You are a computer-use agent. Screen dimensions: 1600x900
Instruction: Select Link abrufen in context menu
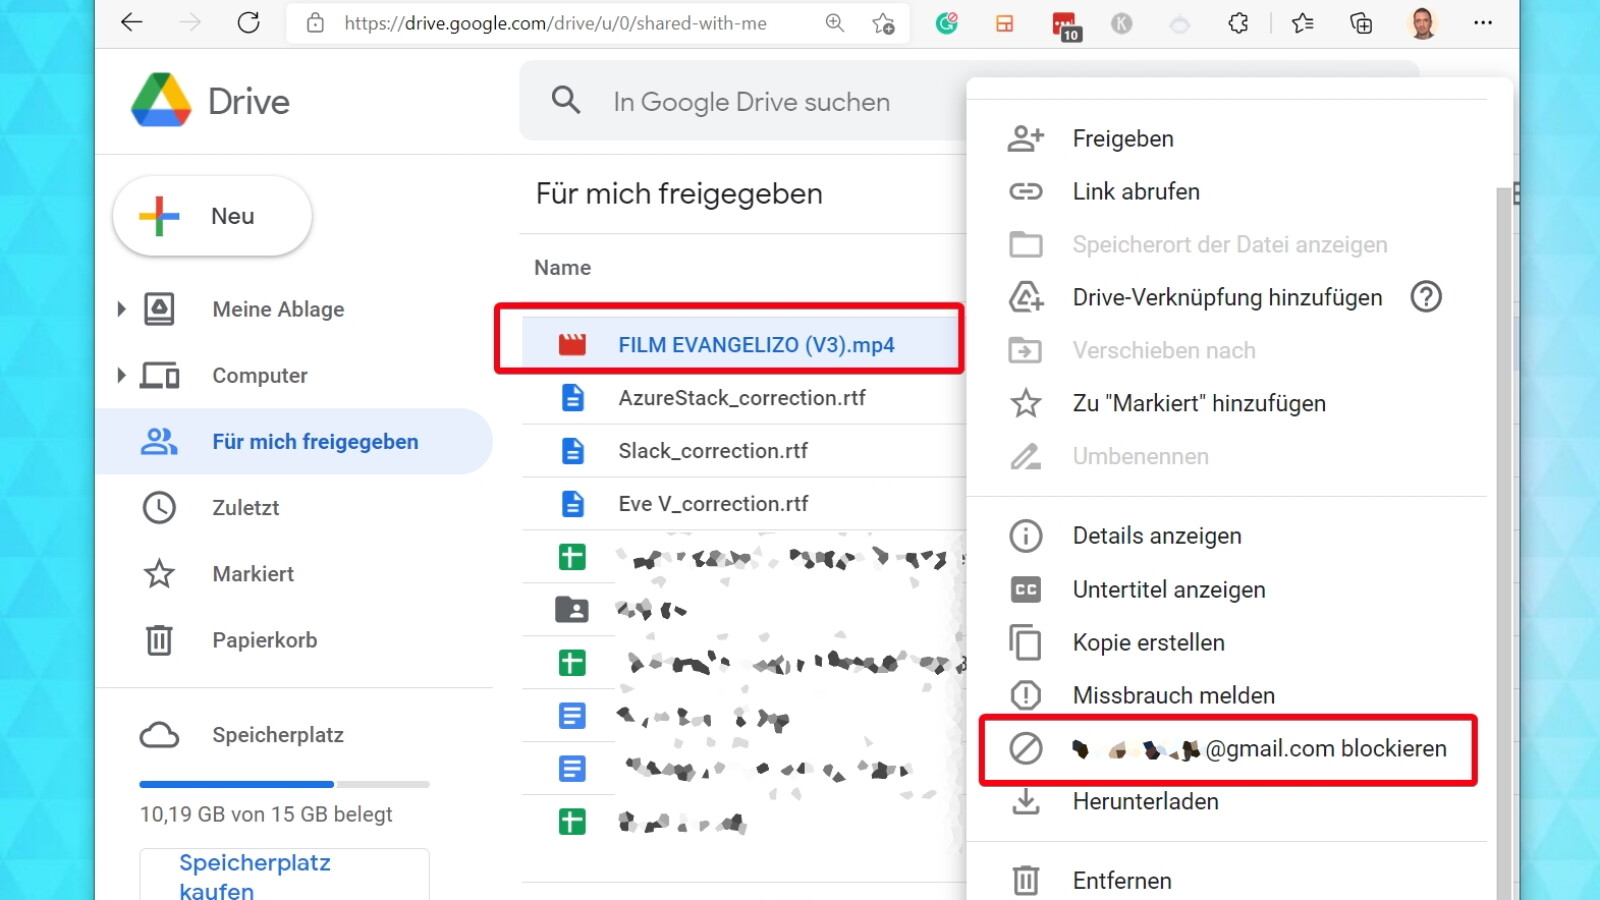tap(1135, 191)
